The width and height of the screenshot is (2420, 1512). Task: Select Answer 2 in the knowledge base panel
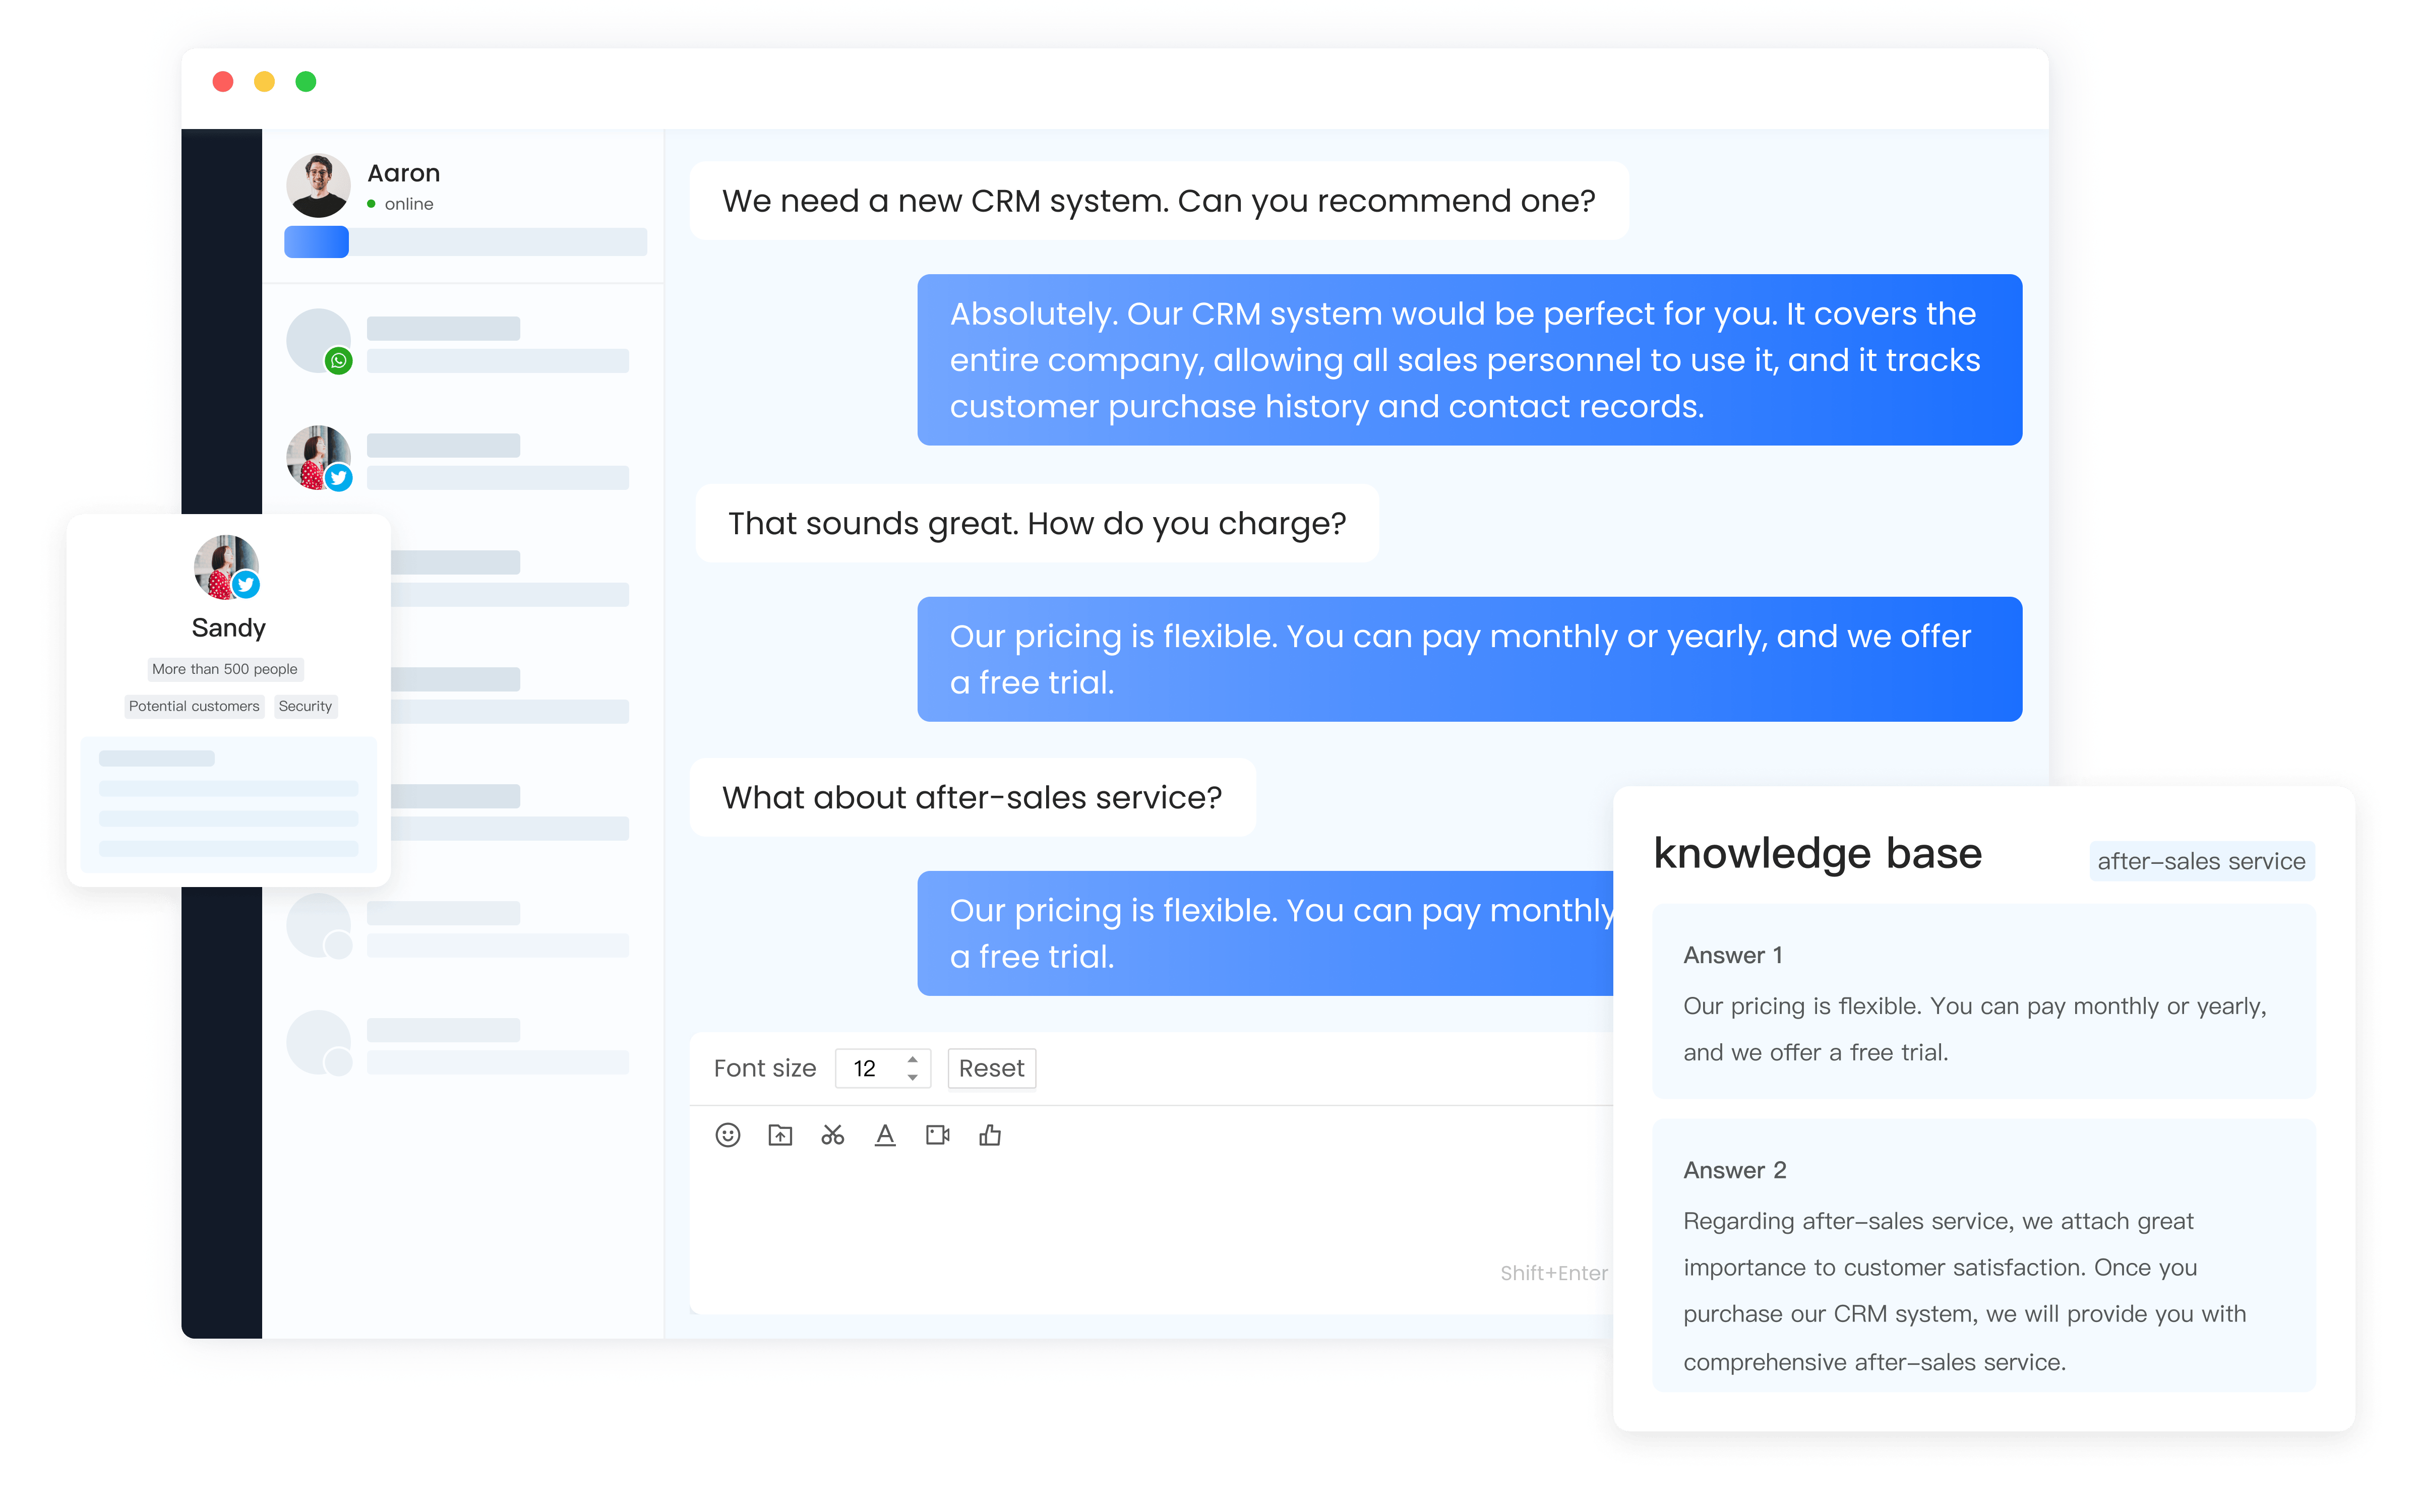1735,1170
